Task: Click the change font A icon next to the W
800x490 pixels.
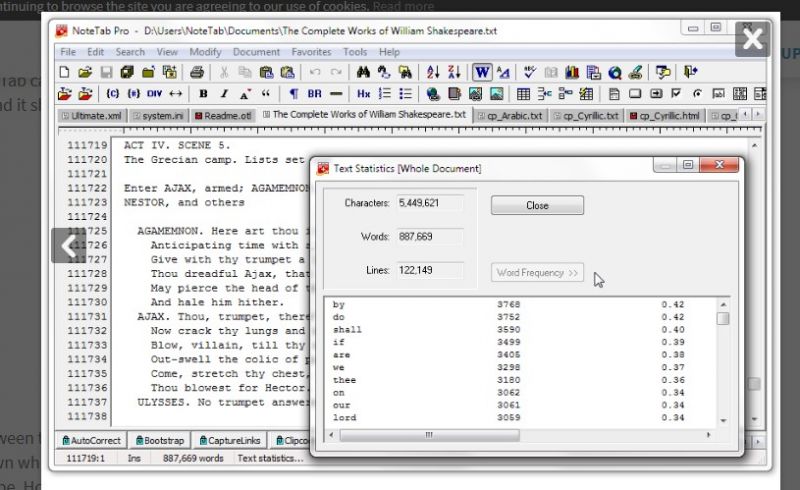Action: point(503,72)
